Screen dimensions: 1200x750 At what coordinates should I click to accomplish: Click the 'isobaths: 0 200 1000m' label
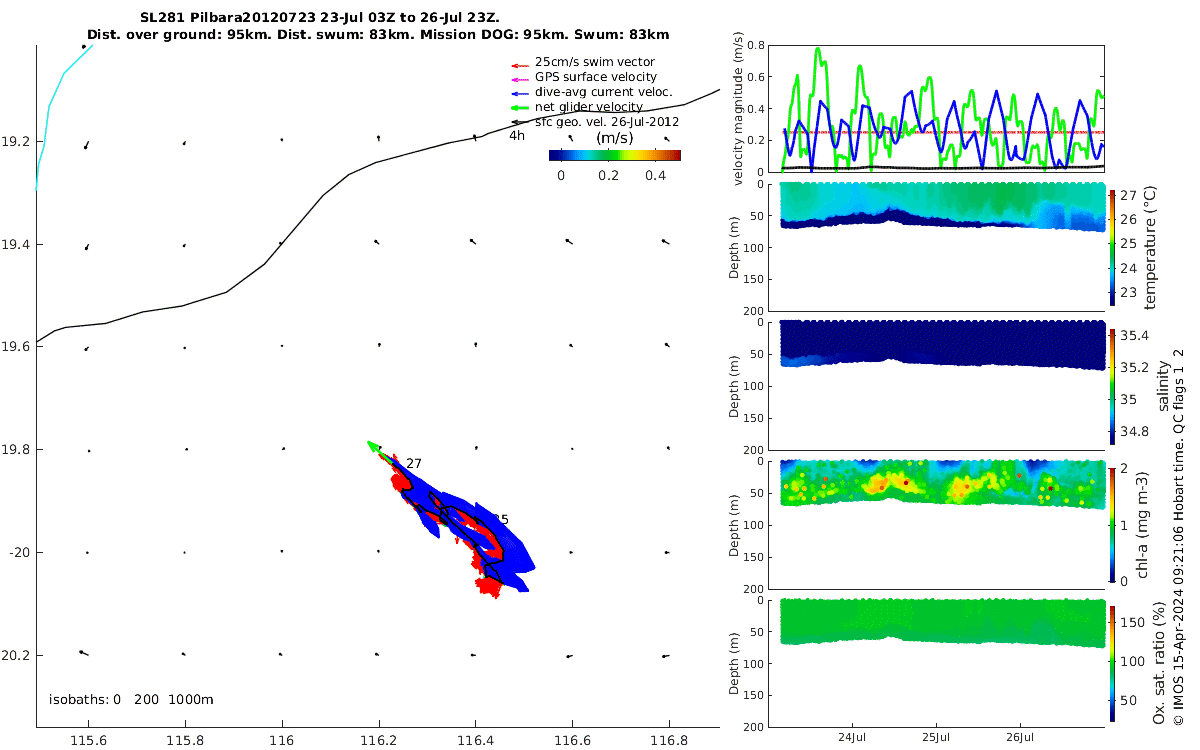(131, 699)
